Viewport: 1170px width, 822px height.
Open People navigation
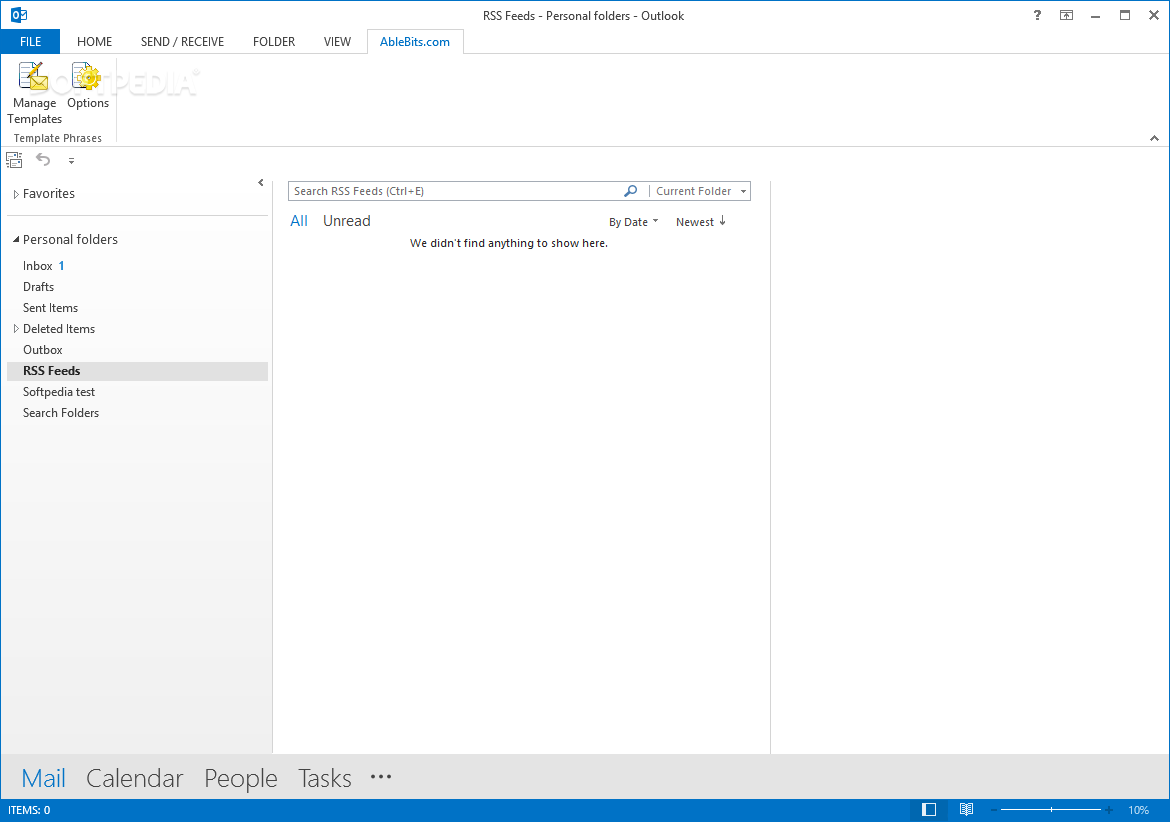[240, 778]
